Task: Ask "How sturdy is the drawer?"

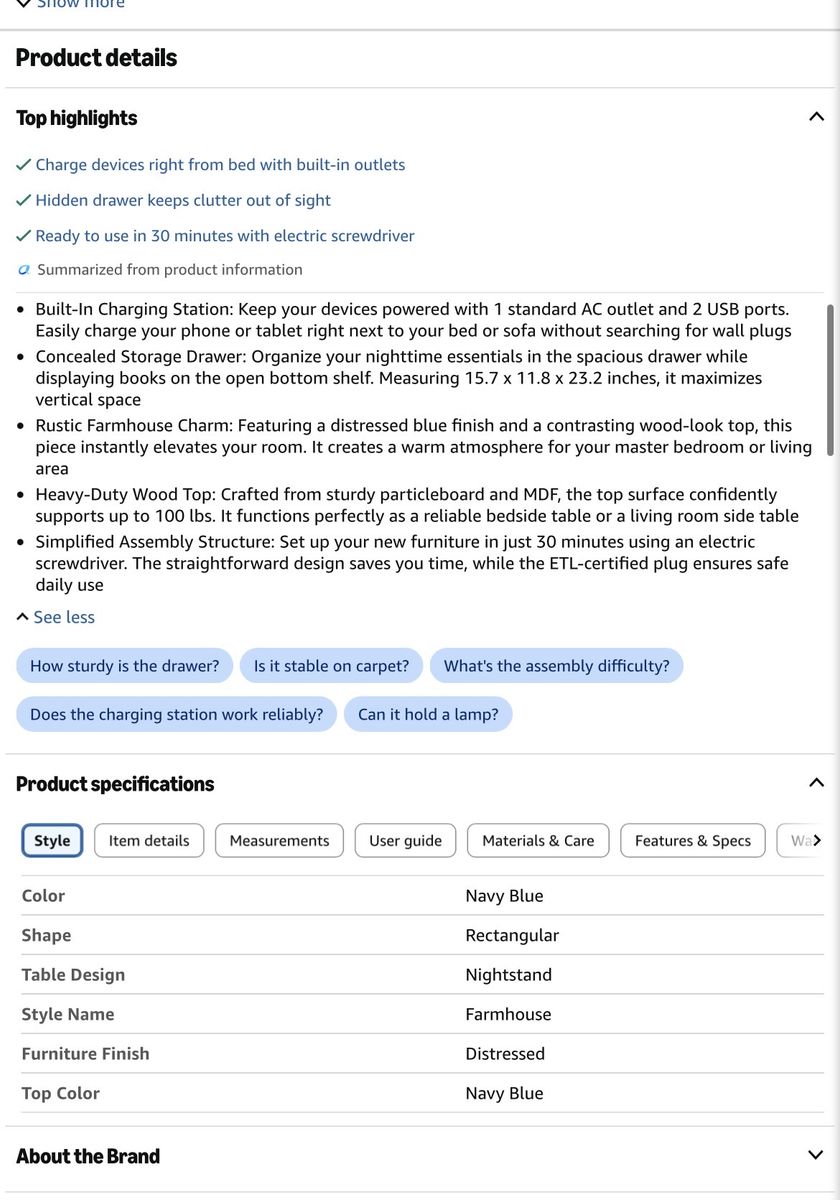Action: (x=125, y=666)
